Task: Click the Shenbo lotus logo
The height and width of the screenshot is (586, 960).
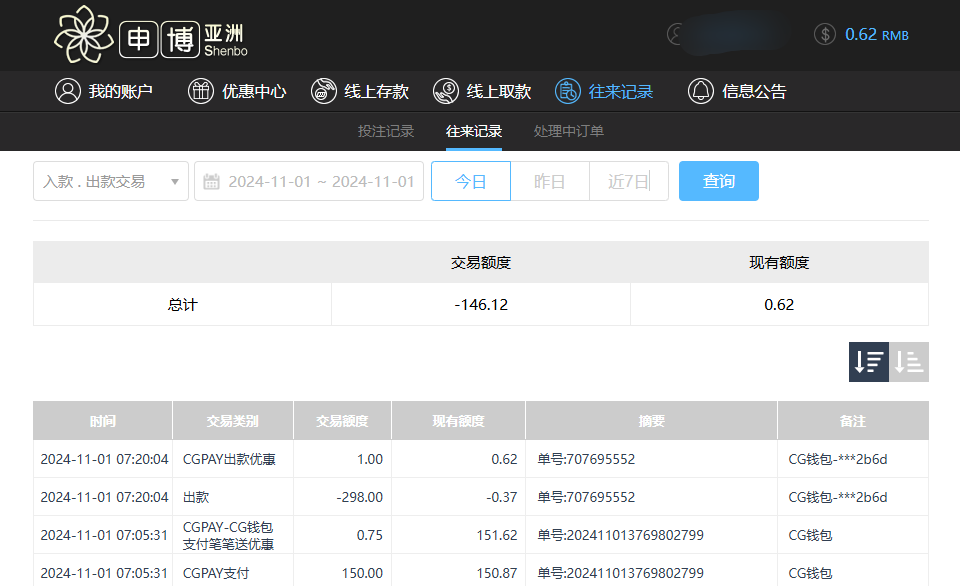Action: (85, 35)
